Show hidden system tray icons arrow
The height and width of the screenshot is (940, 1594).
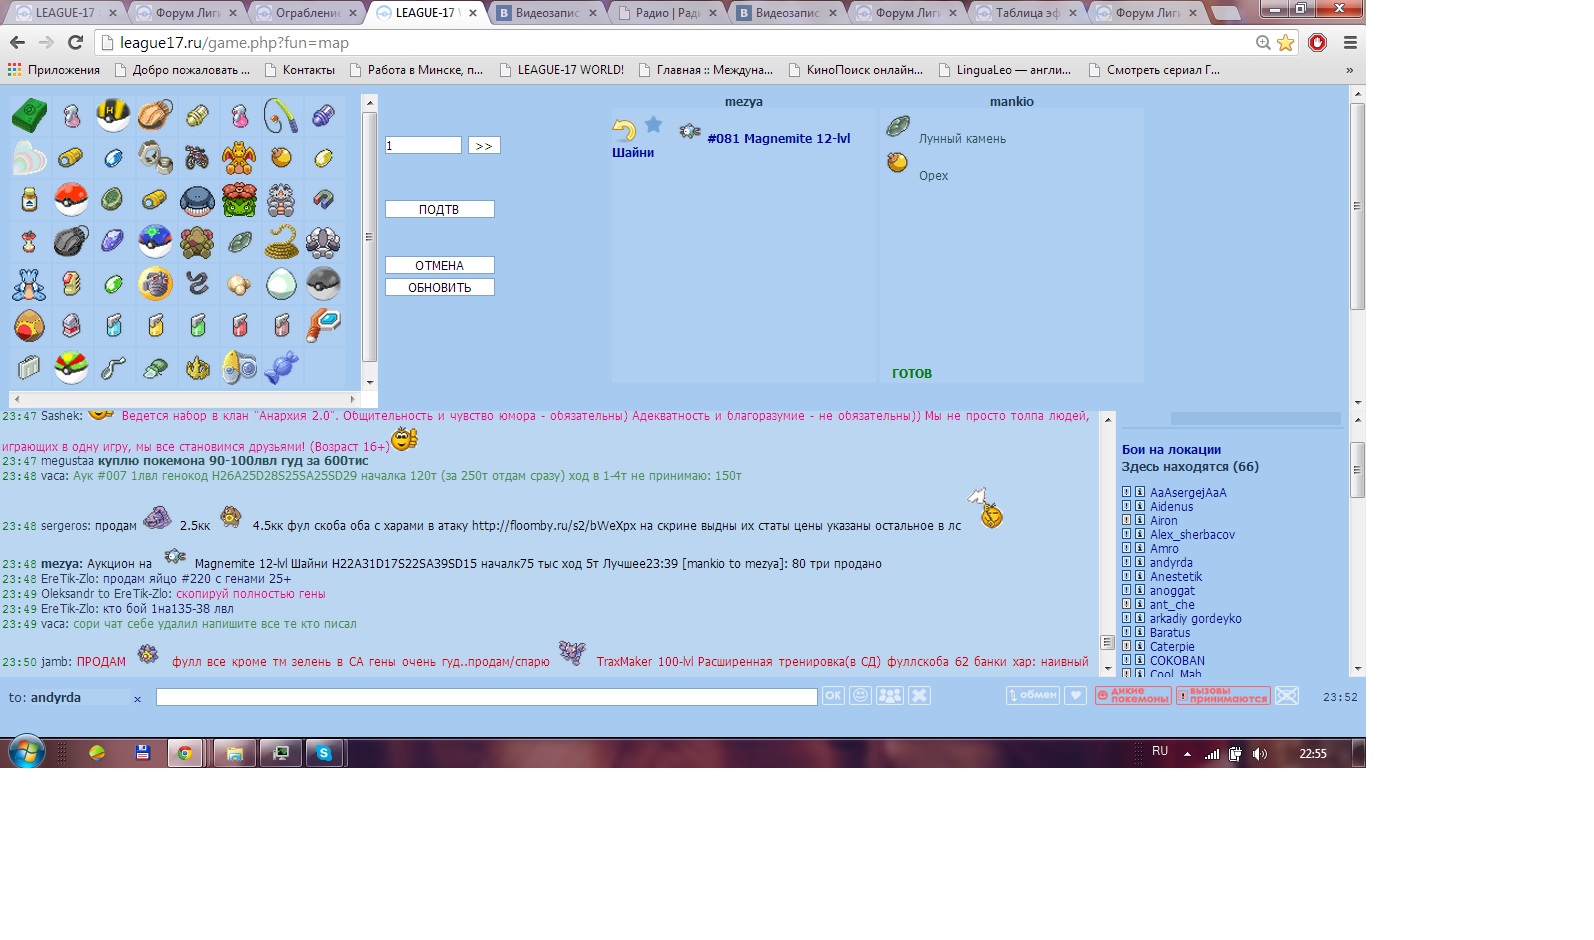(1187, 754)
